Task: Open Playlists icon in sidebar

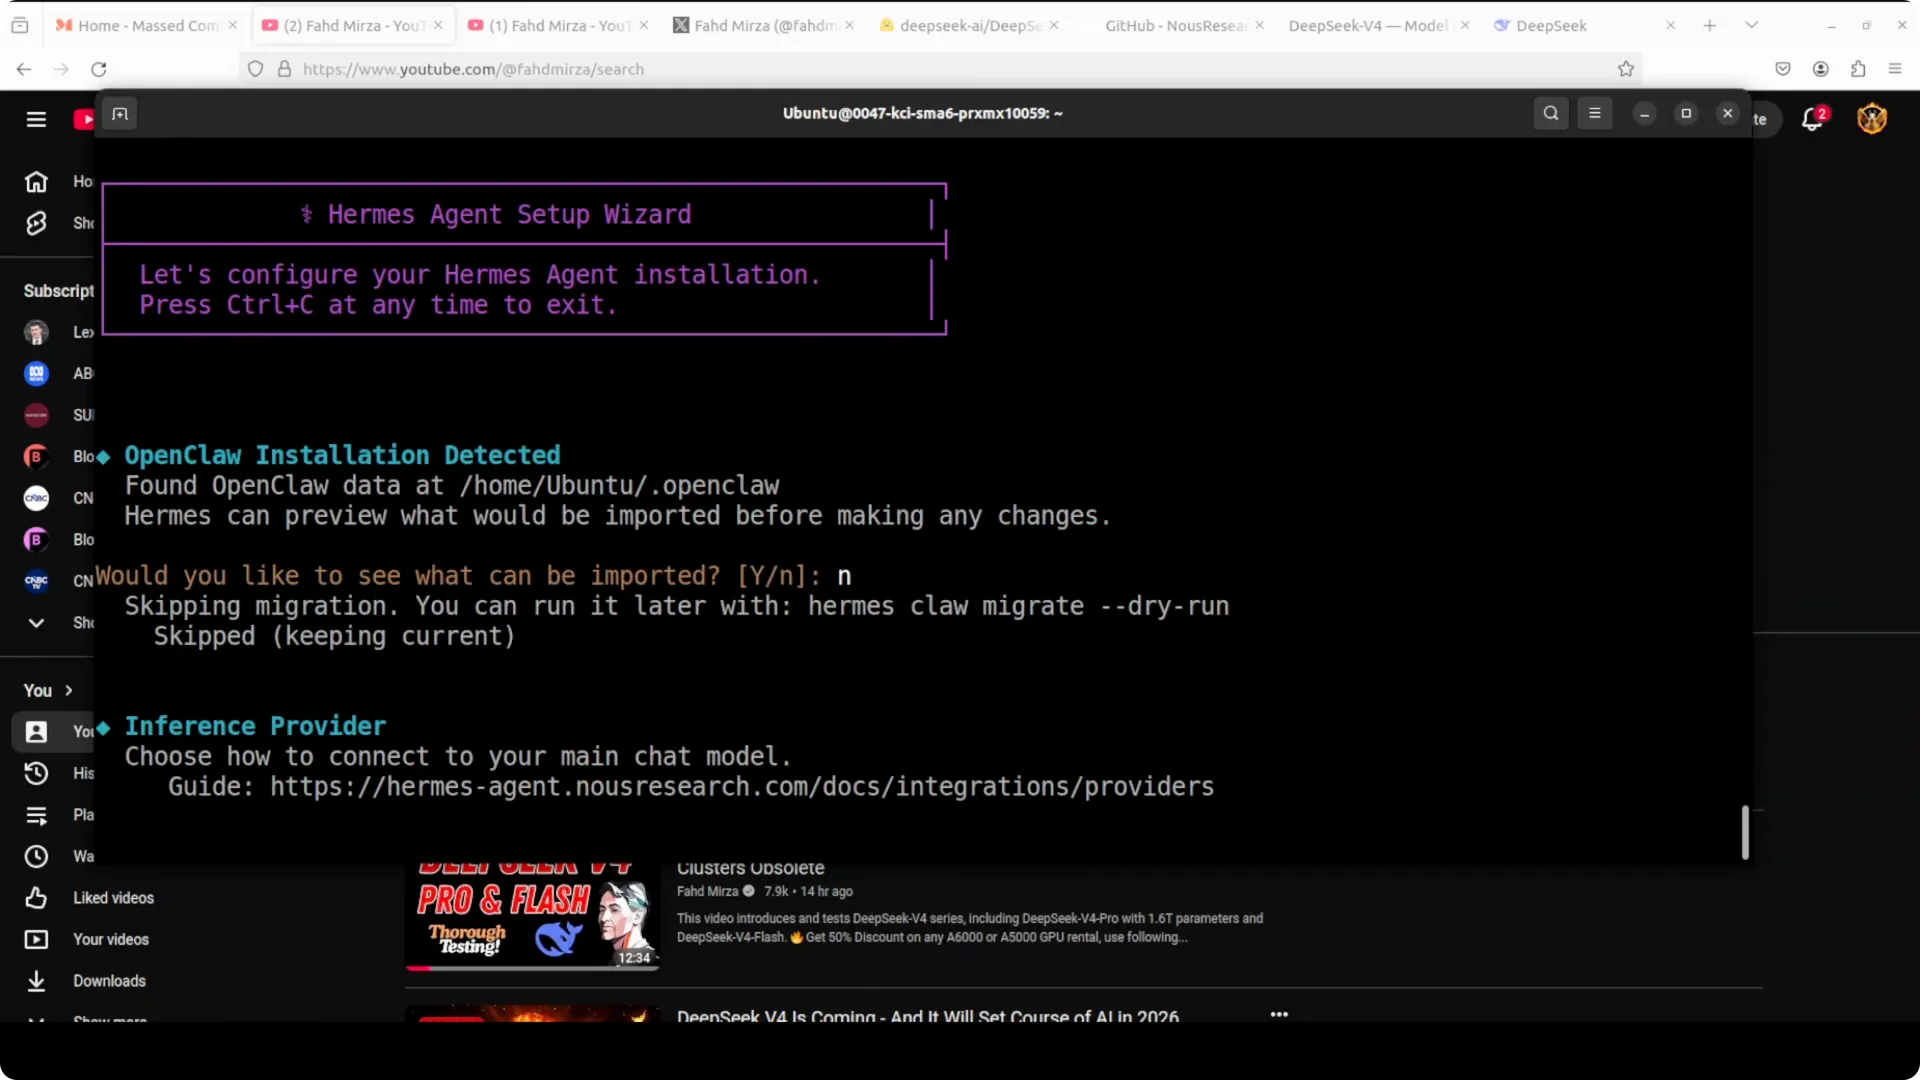Action: tap(36, 815)
